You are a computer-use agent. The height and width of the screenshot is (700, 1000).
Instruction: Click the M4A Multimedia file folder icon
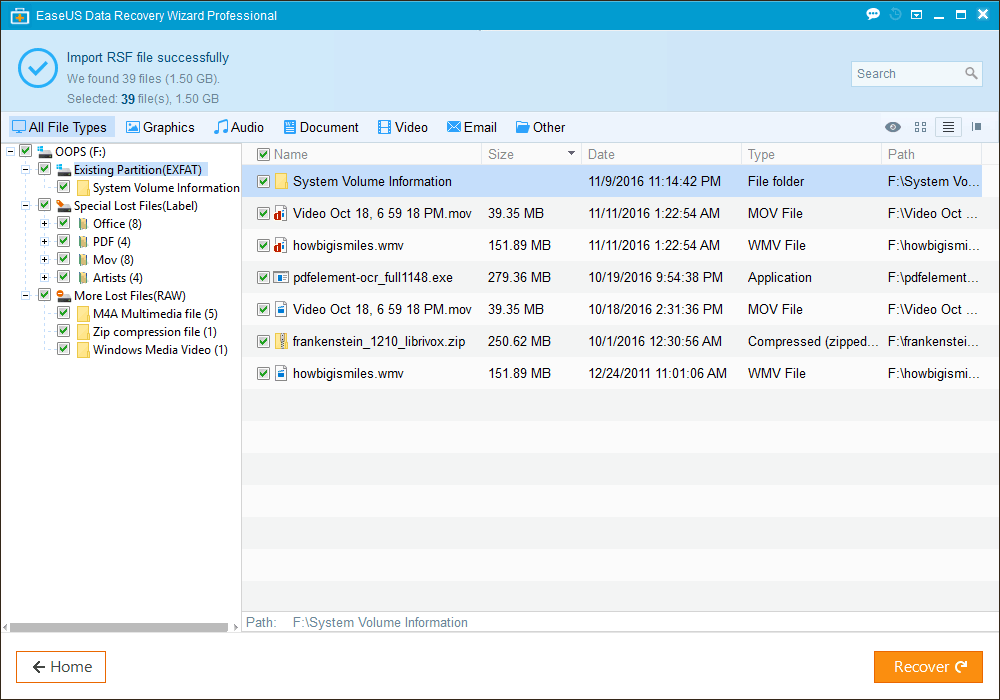[x=83, y=314]
